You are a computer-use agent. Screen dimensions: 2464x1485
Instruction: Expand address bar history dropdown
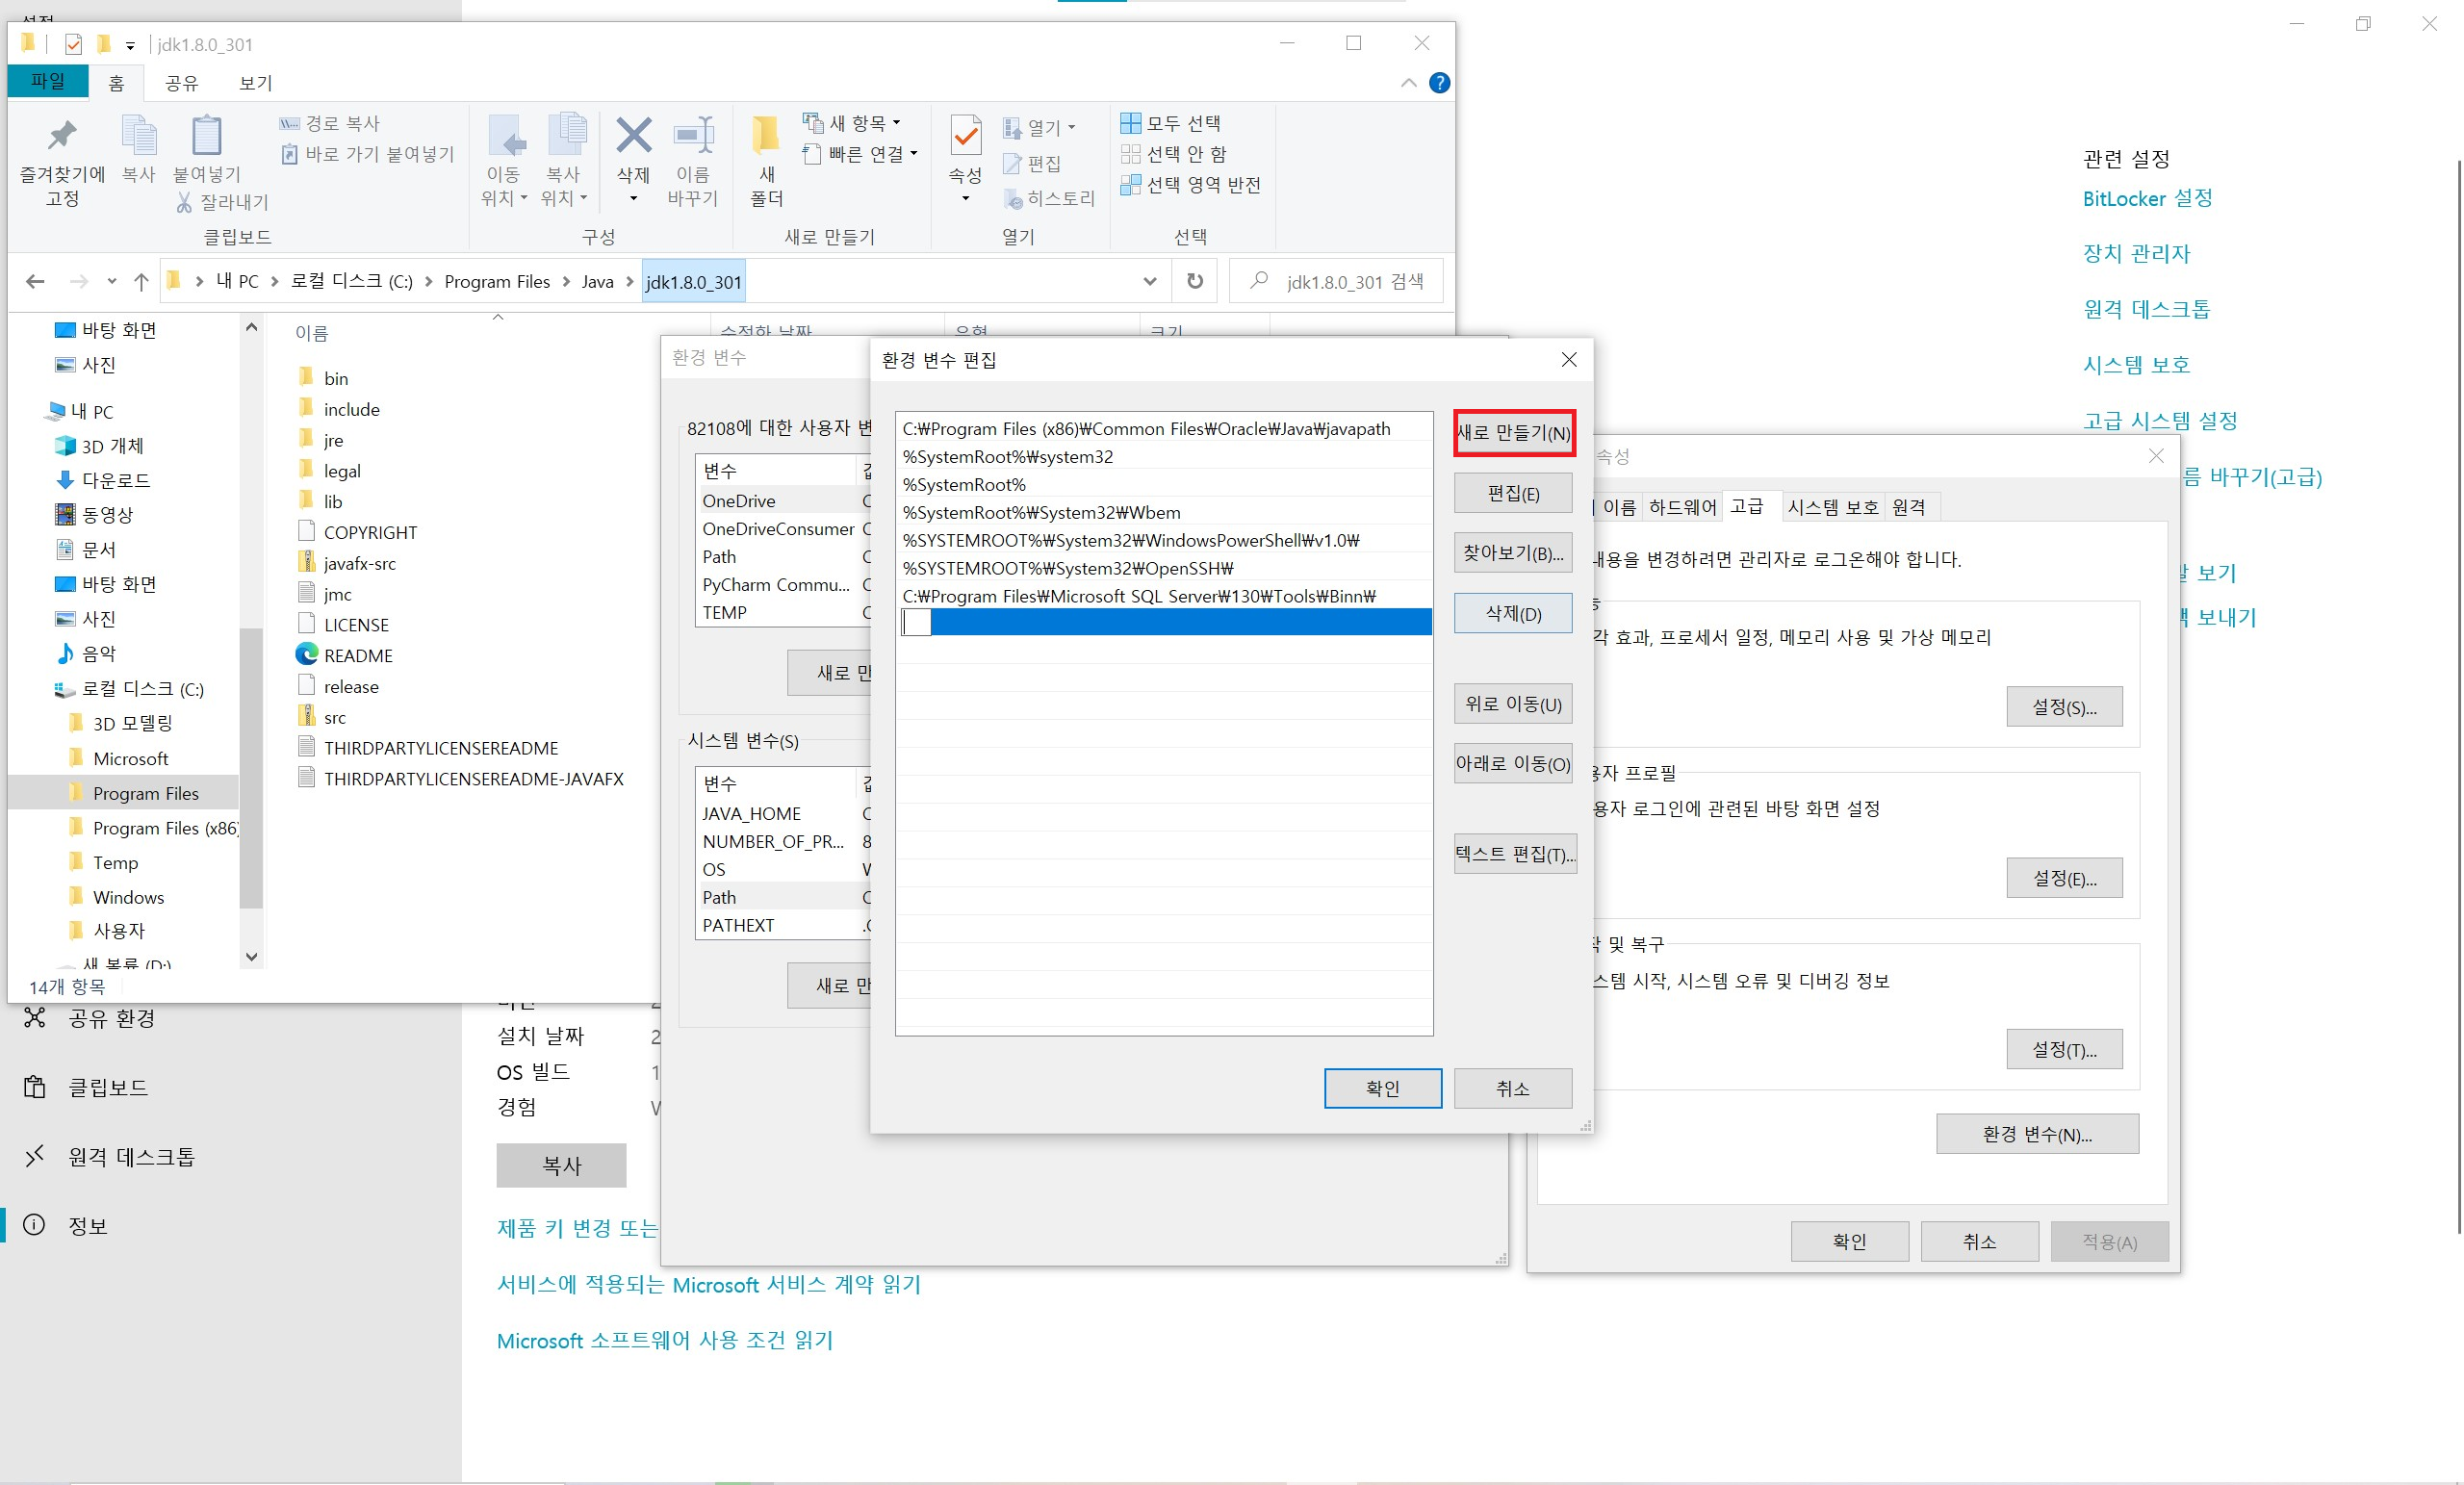pos(1149,281)
